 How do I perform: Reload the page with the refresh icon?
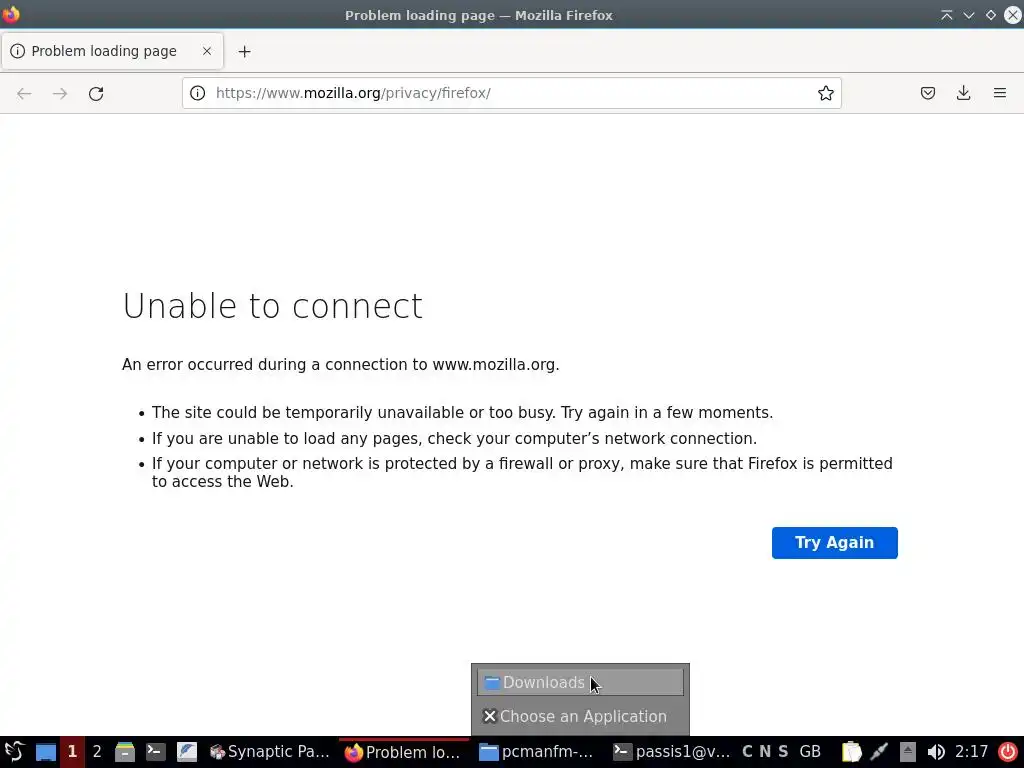click(96, 93)
